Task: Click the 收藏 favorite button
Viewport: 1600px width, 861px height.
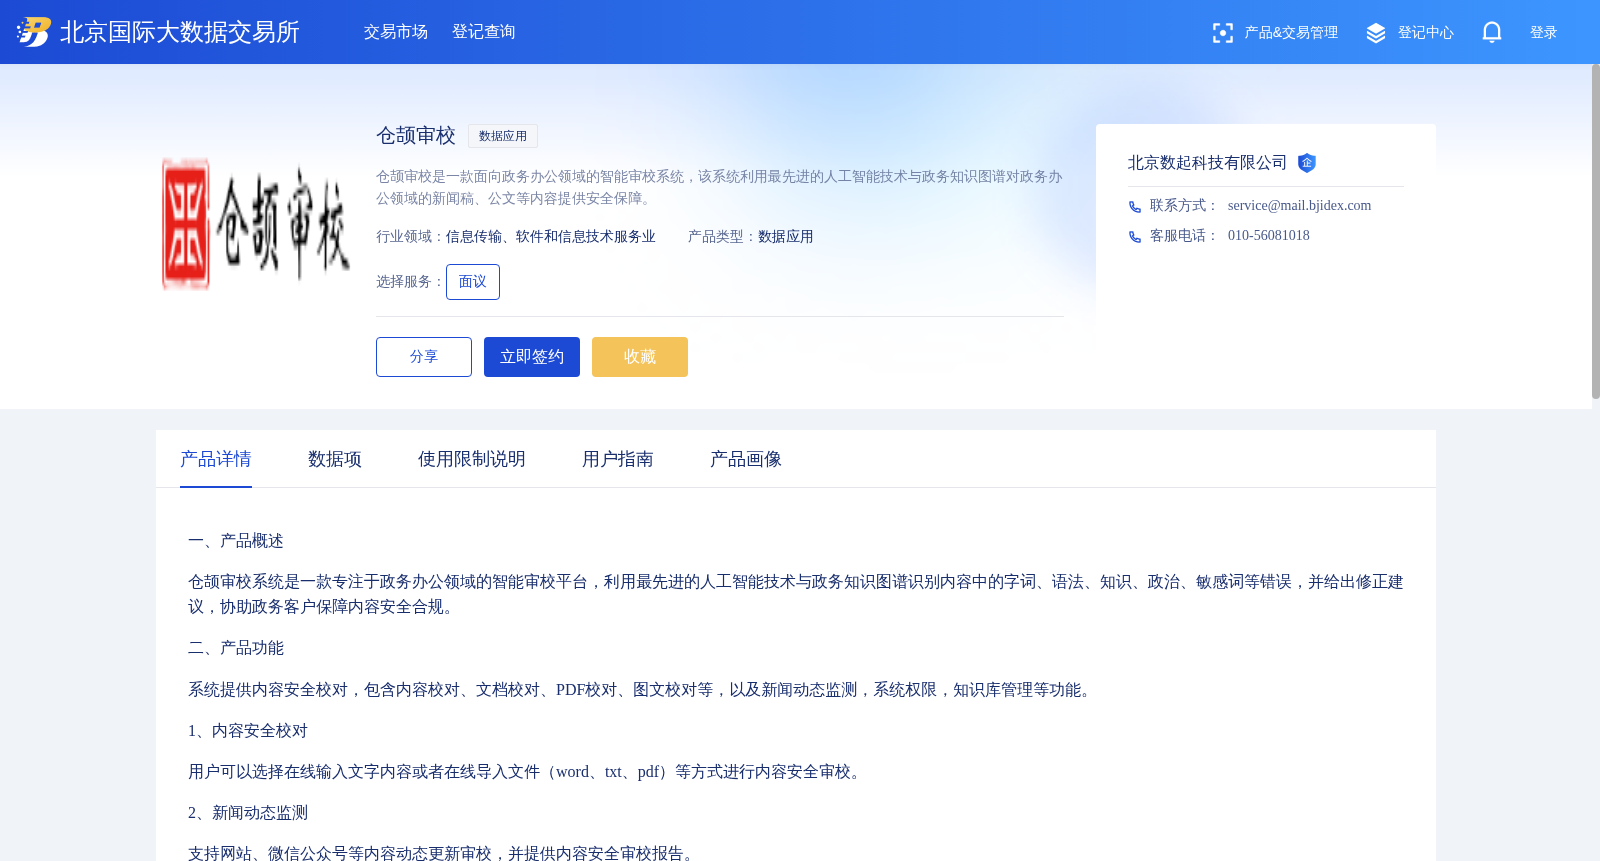Action: tap(640, 357)
